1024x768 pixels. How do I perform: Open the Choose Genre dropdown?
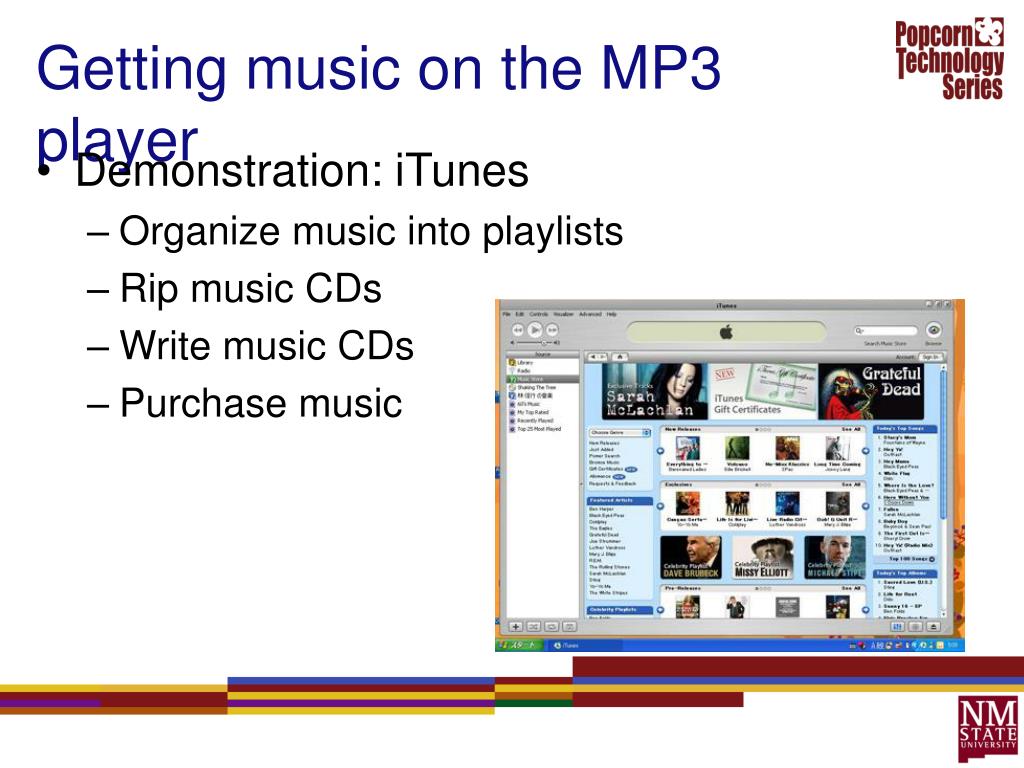pos(620,433)
